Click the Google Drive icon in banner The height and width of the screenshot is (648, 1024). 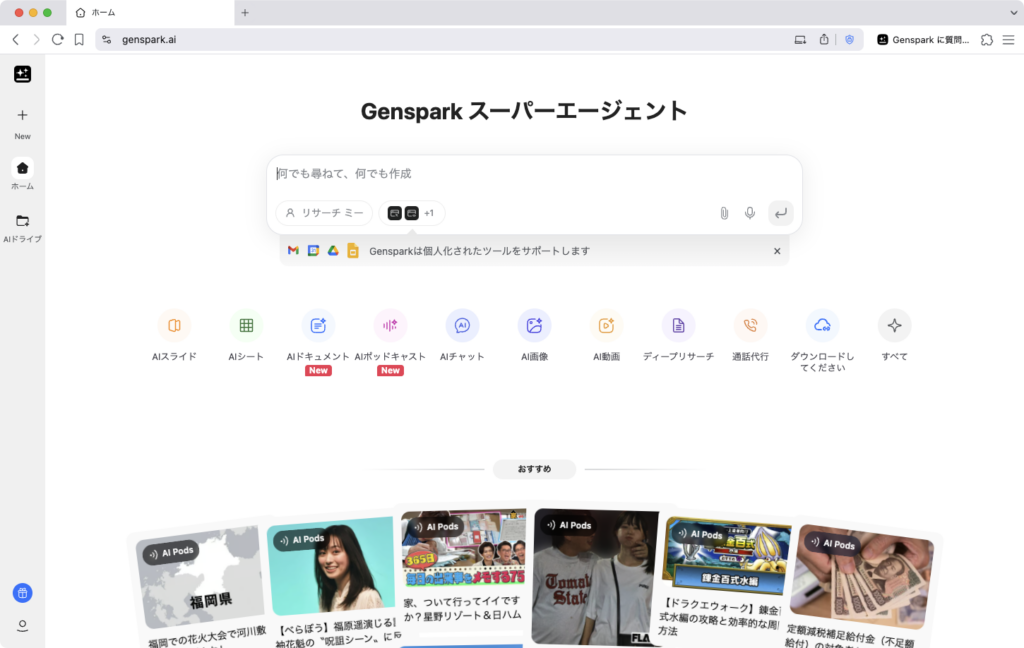(x=333, y=251)
